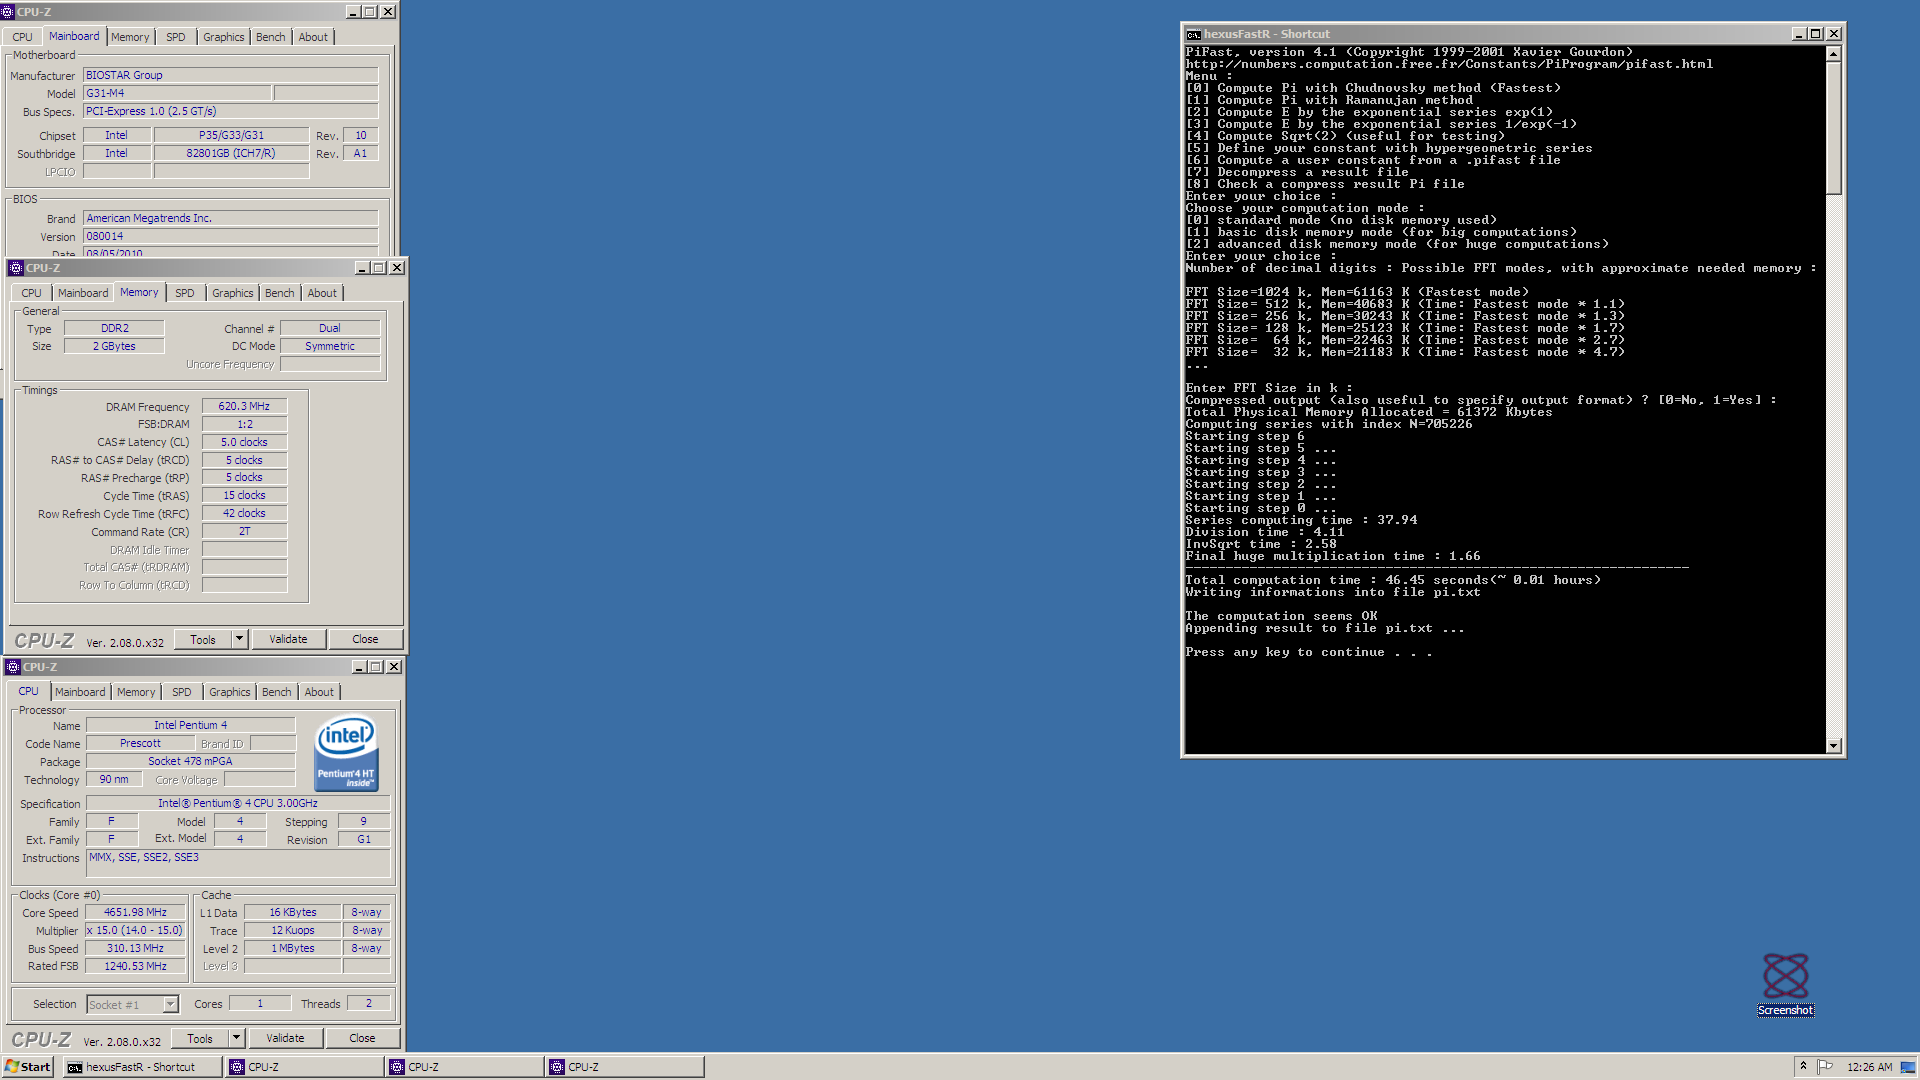Switch to second CPU-Z taskbar item
Screen dimensions: 1920x1080
pos(464,1067)
